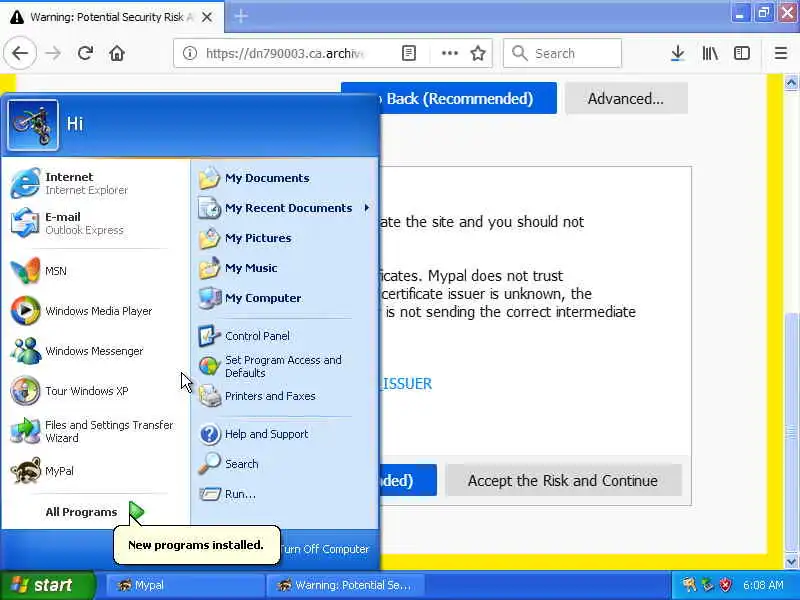Click the page scrollbar up arrow

pyautogui.click(x=791, y=82)
